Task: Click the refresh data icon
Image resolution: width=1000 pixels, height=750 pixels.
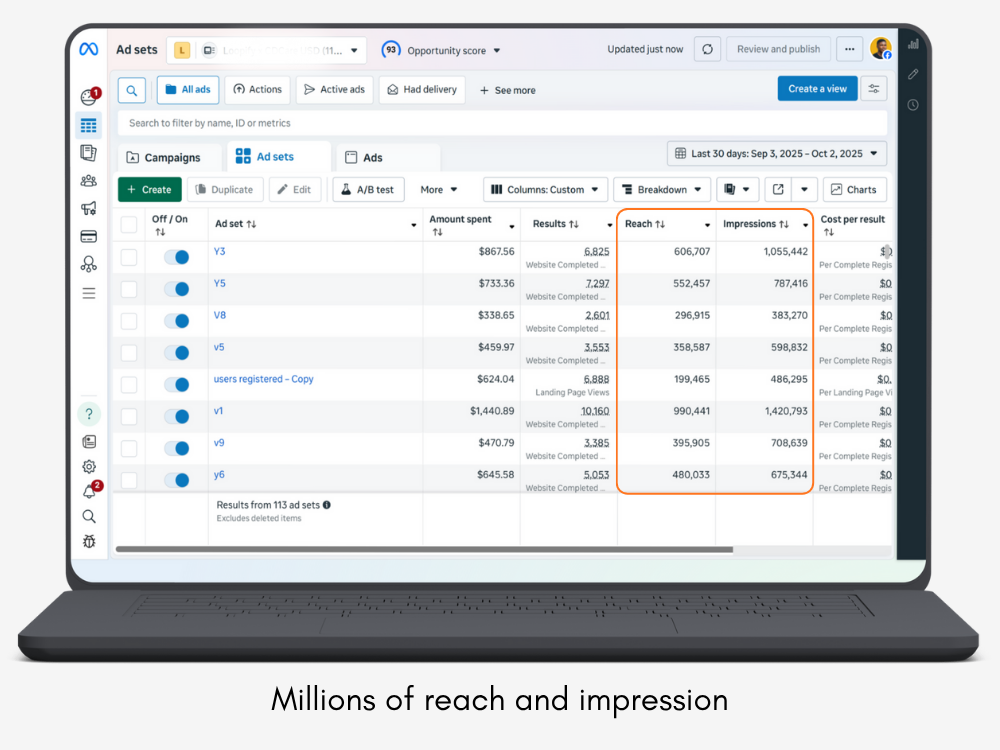Action: pyautogui.click(x=707, y=49)
